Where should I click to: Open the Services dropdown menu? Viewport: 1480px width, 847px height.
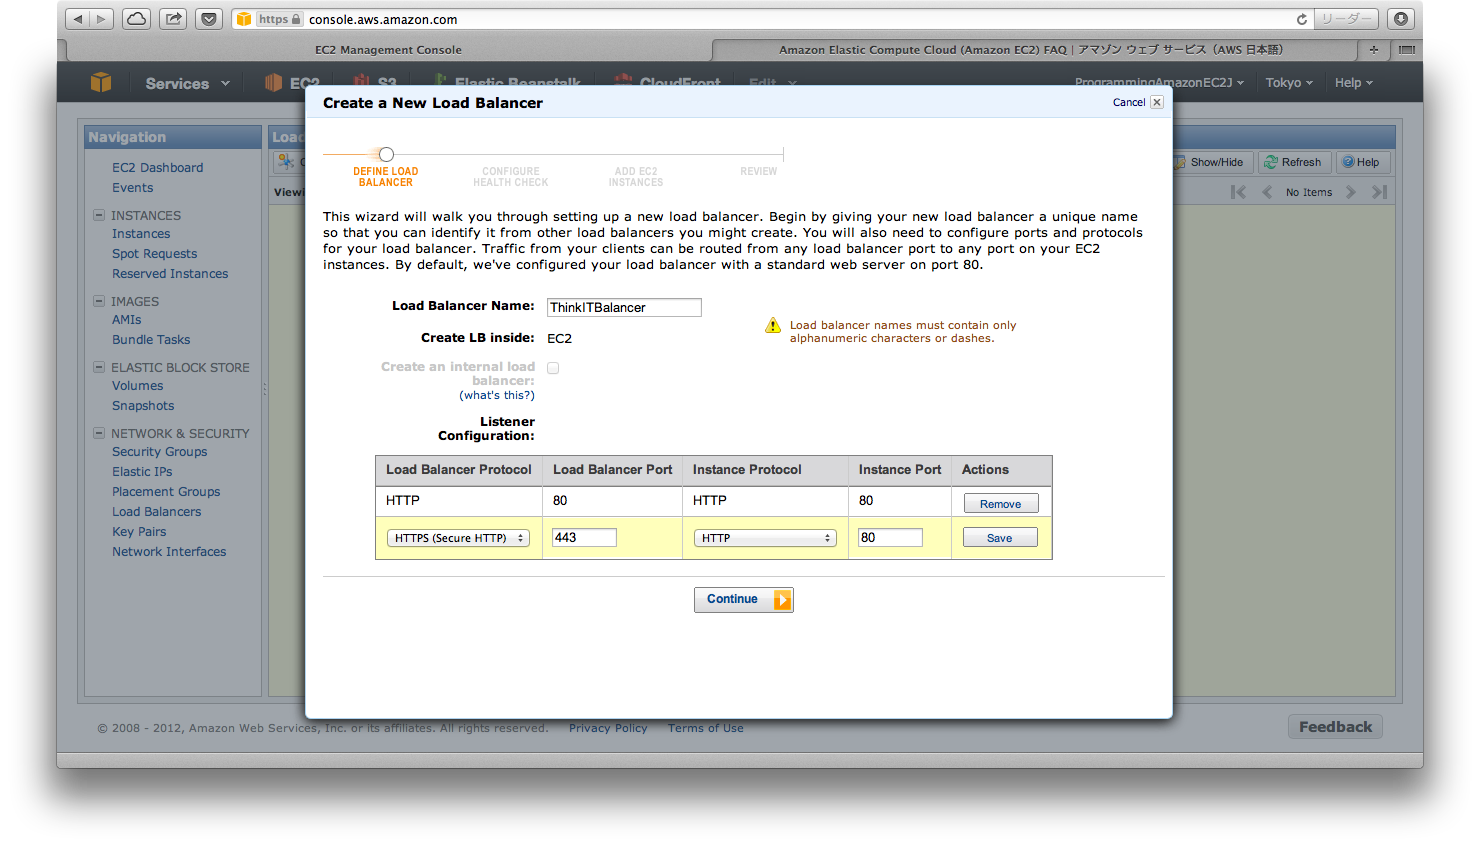click(x=187, y=83)
